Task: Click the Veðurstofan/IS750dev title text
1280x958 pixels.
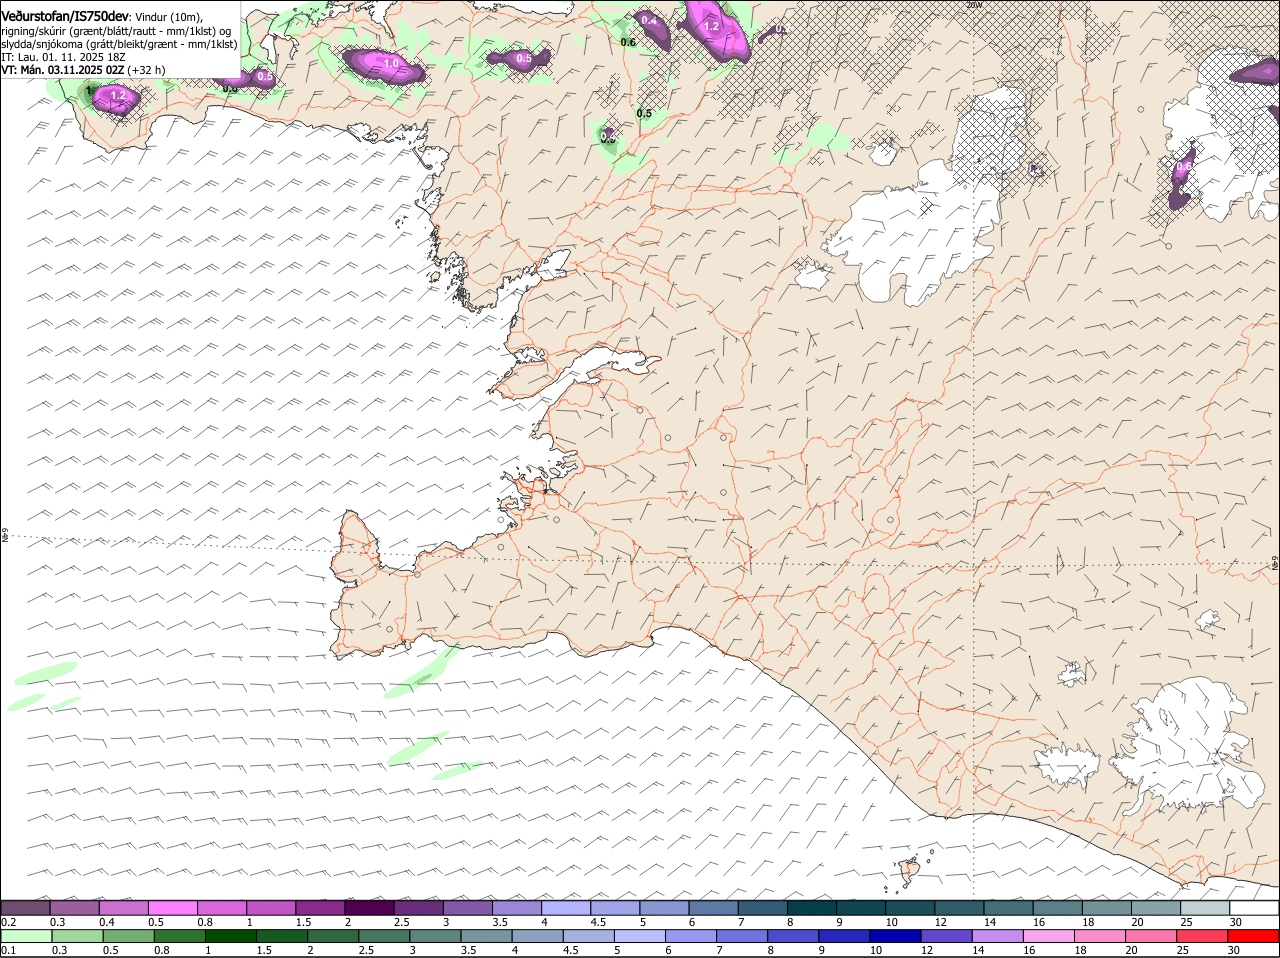Action: tap(65, 17)
